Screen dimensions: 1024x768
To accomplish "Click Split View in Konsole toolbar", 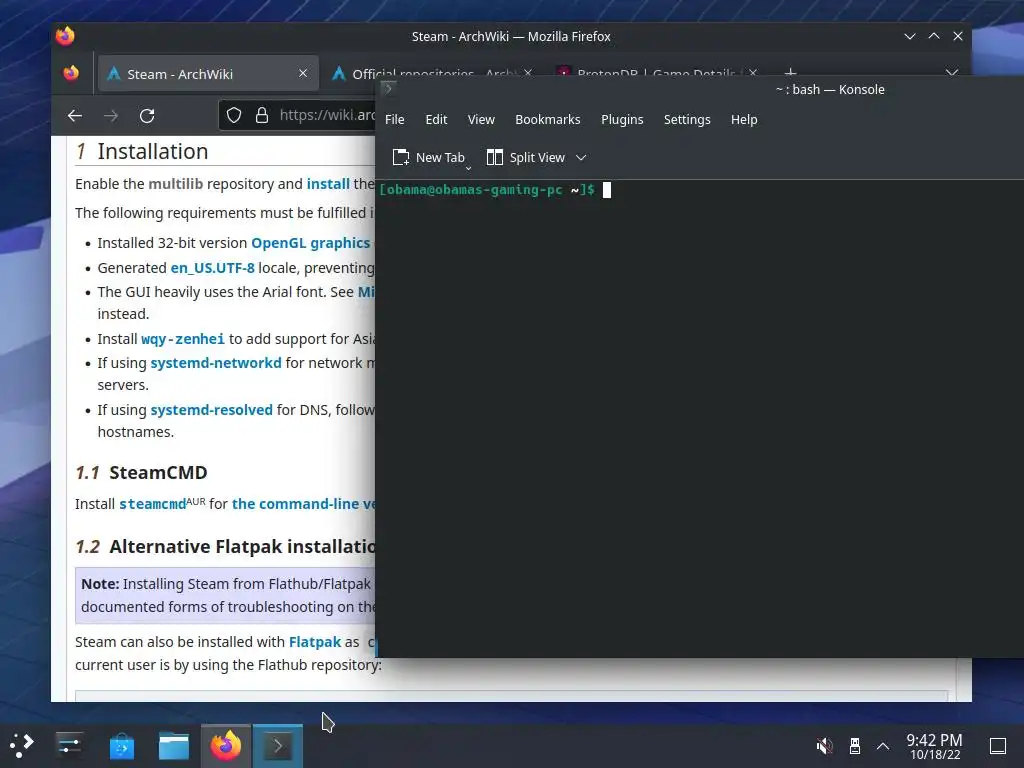I will (526, 157).
